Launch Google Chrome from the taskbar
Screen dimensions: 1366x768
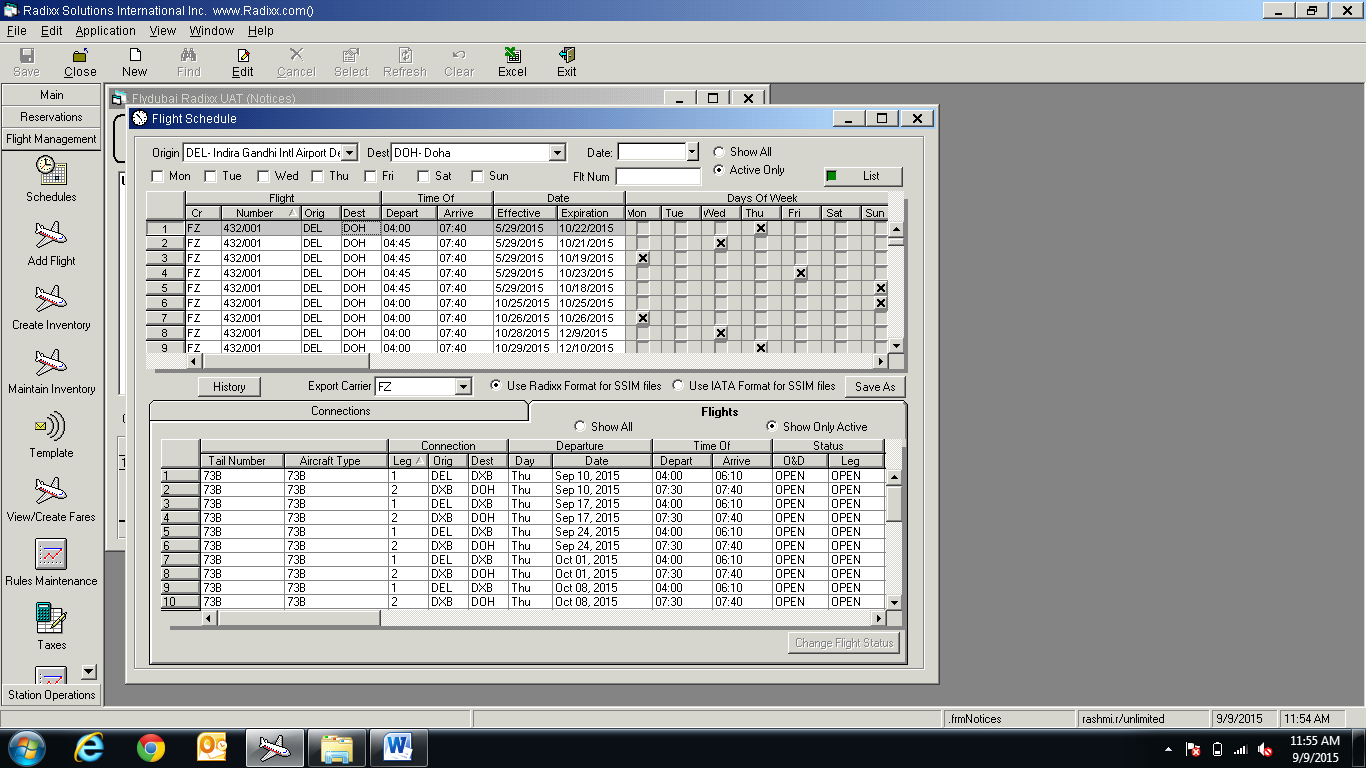[x=151, y=747]
